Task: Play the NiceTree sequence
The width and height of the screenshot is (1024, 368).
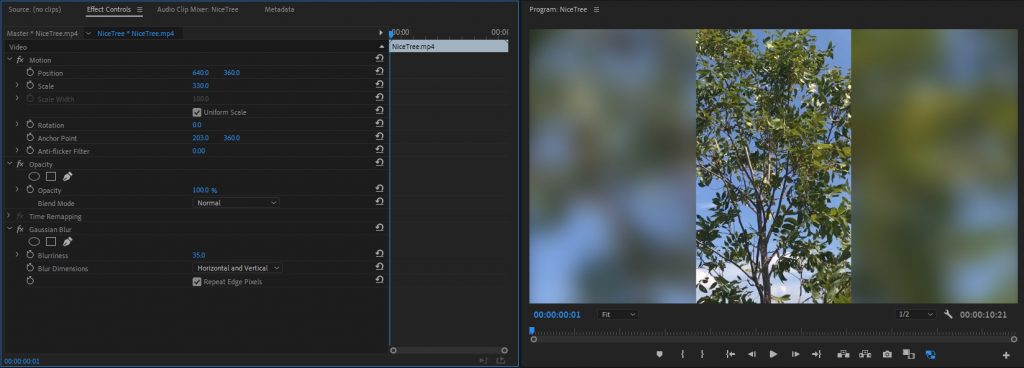Action: pos(773,354)
